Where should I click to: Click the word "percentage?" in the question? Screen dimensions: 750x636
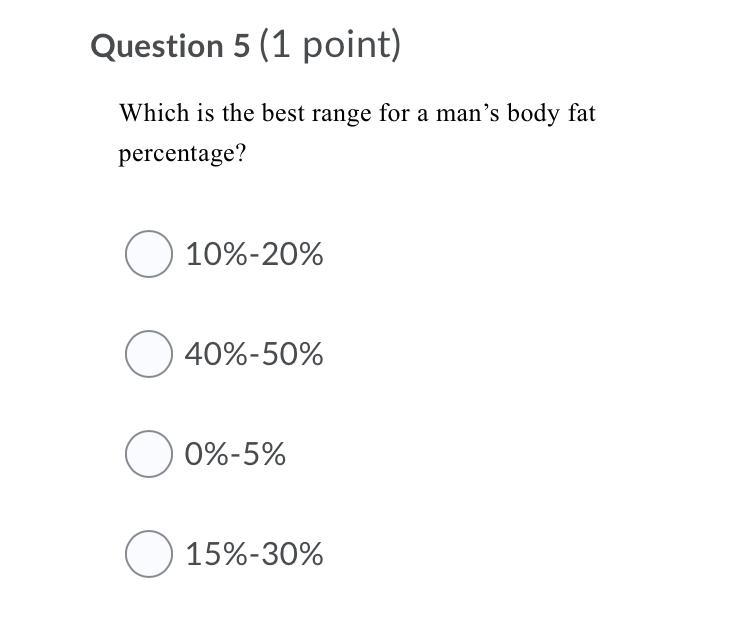click(x=182, y=154)
